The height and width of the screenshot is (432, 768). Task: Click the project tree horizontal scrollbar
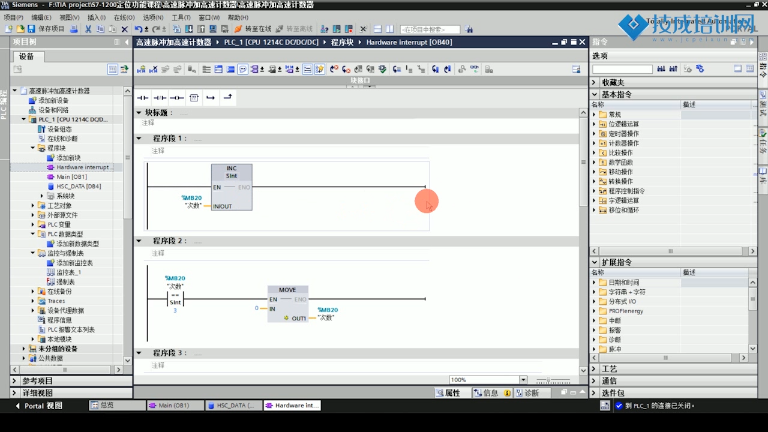coord(66,370)
